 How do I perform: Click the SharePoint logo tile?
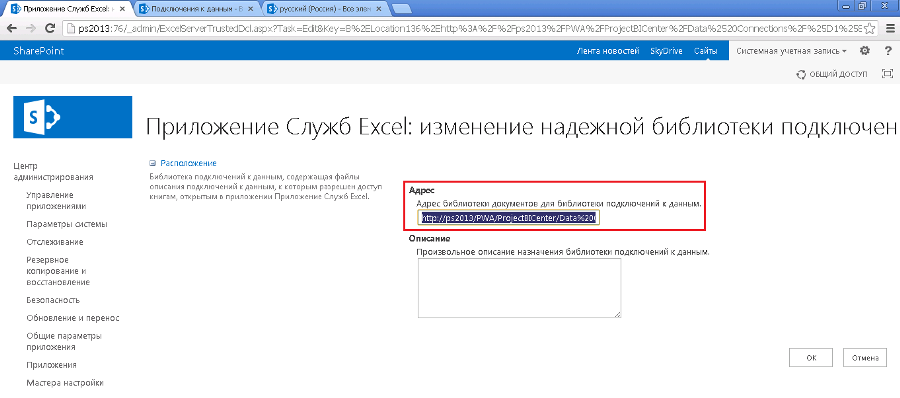pyautogui.click(x=72, y=117)
